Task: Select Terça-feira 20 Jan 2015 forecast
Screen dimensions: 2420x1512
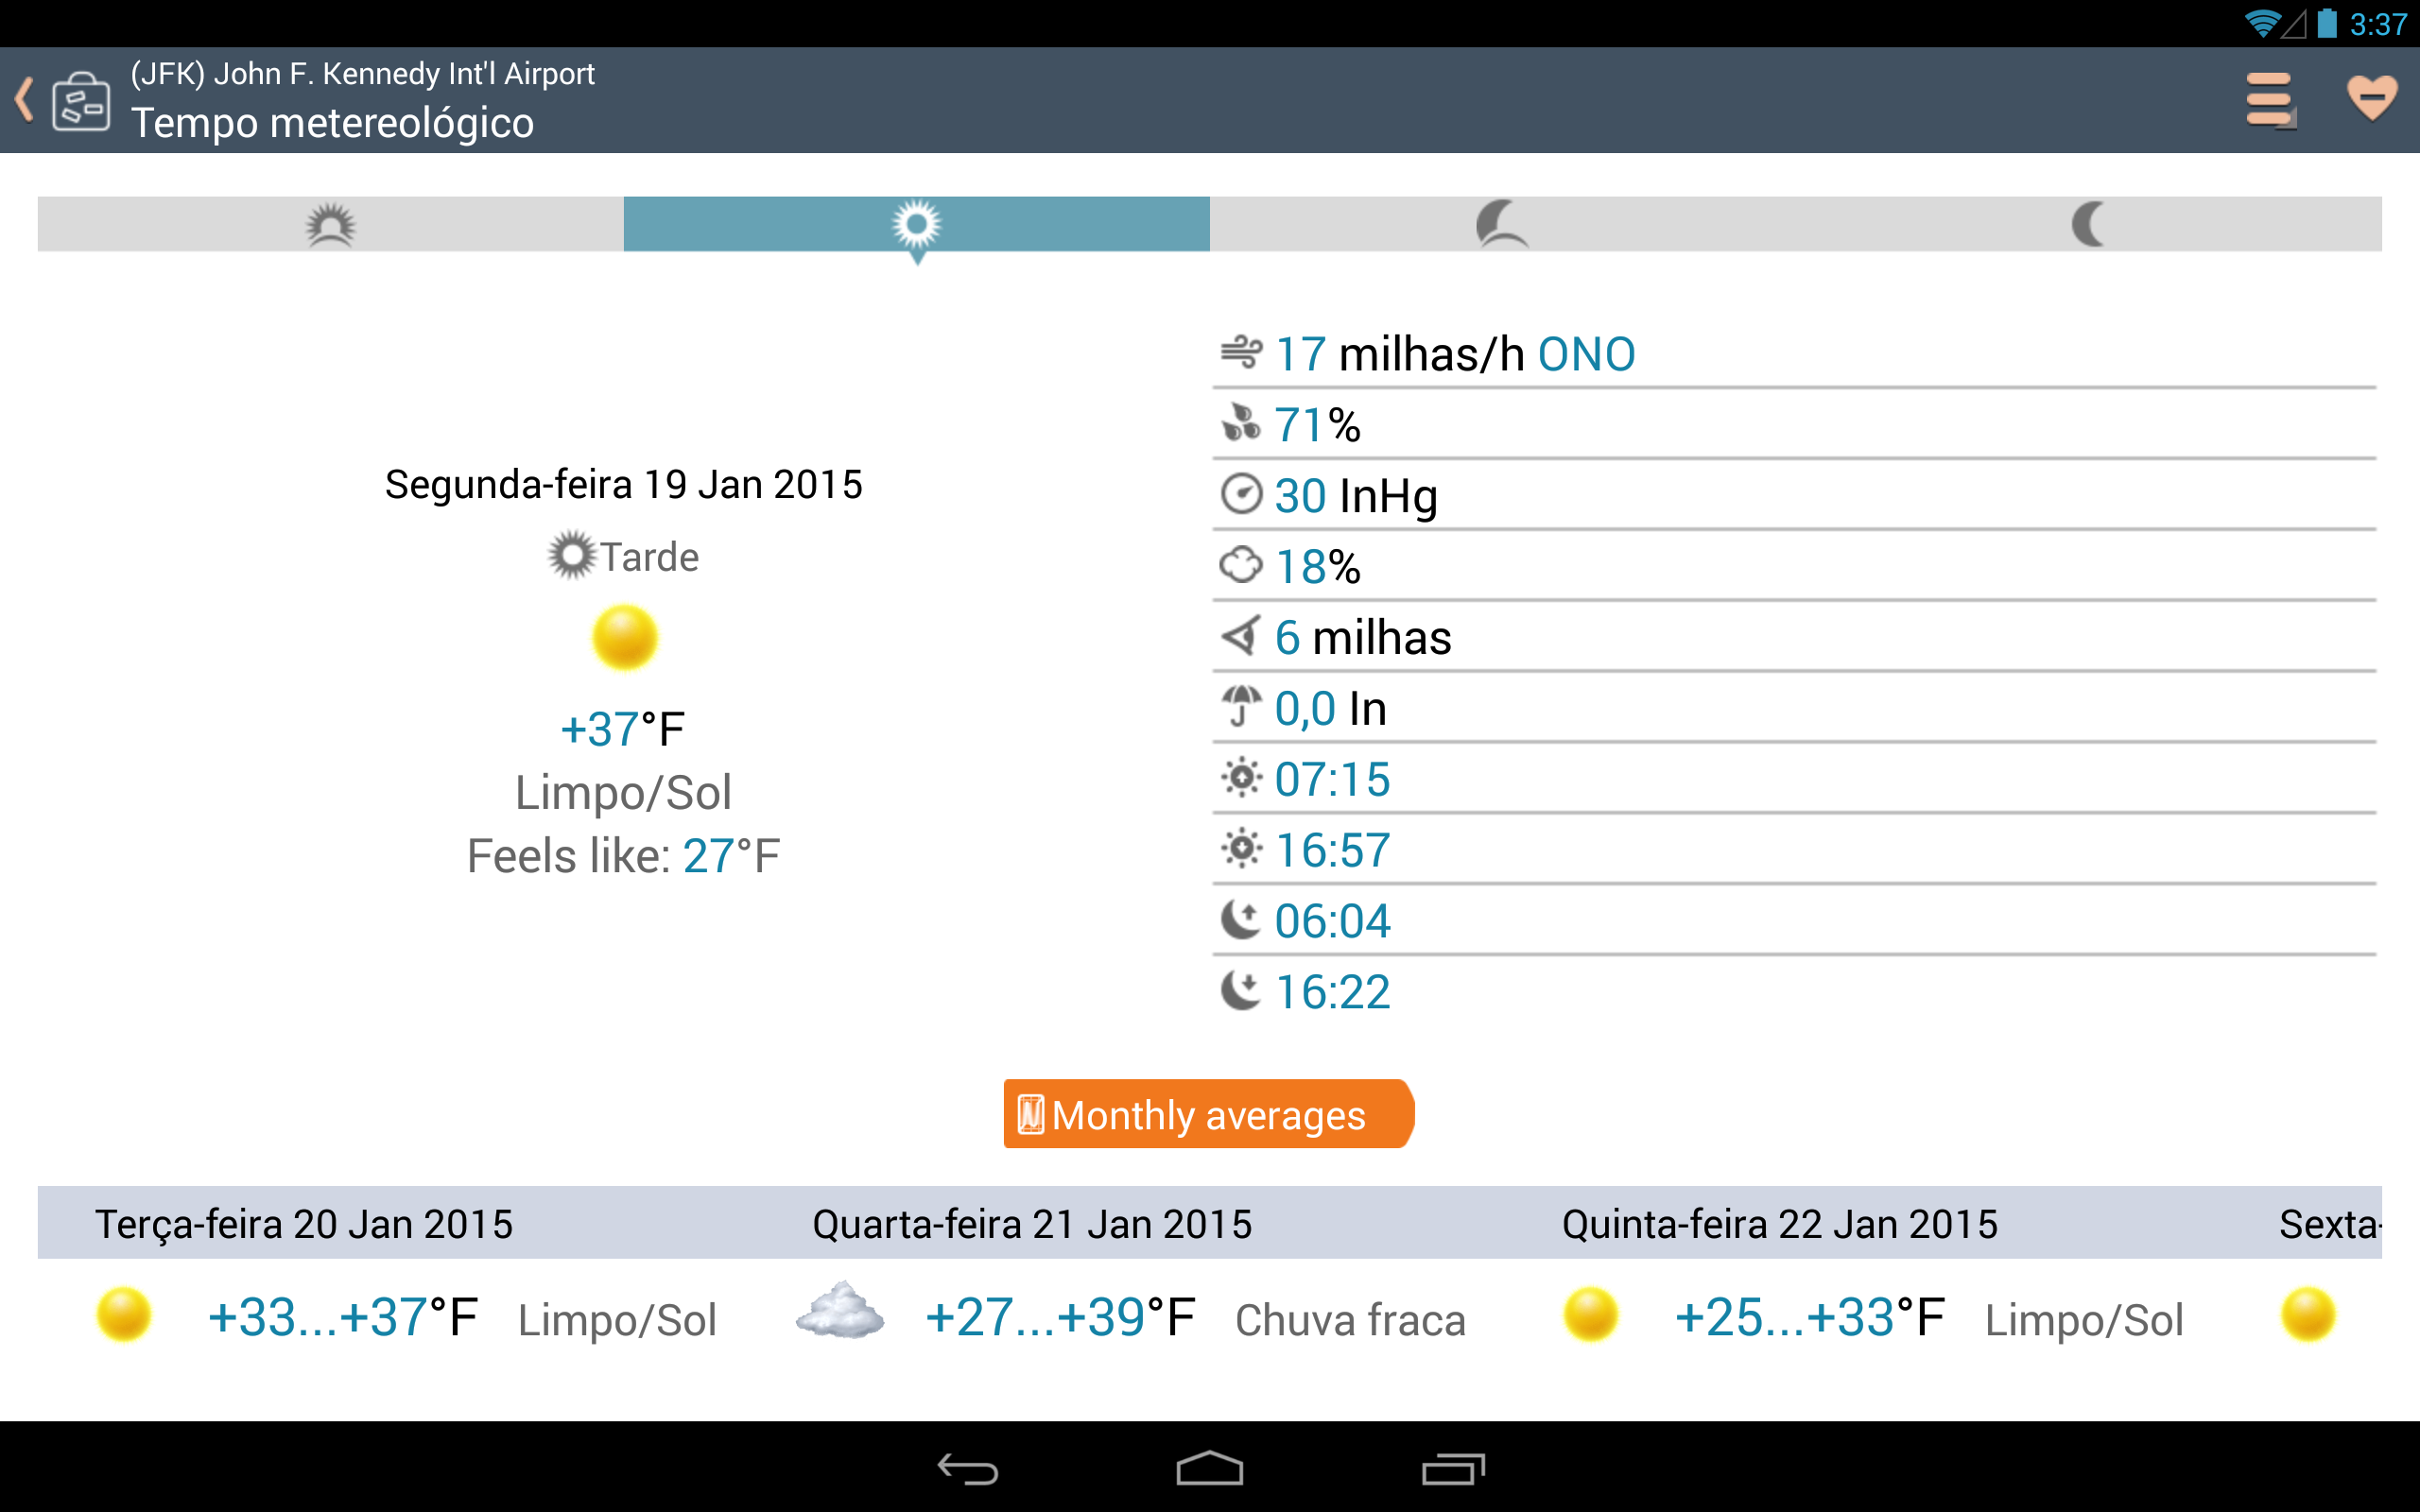Action: (x=304, y=1224)
